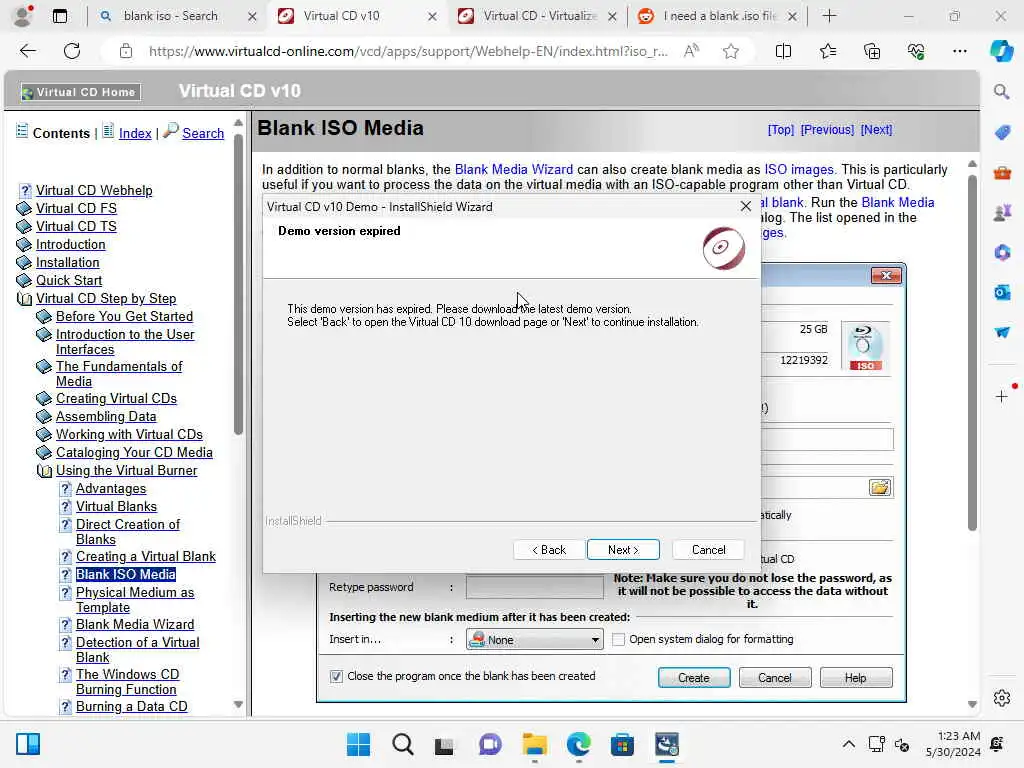This screenshot has height=768, width=1024.
Task: Collapse Using the Virtual Burner book icon
Action: coord(44,470)
